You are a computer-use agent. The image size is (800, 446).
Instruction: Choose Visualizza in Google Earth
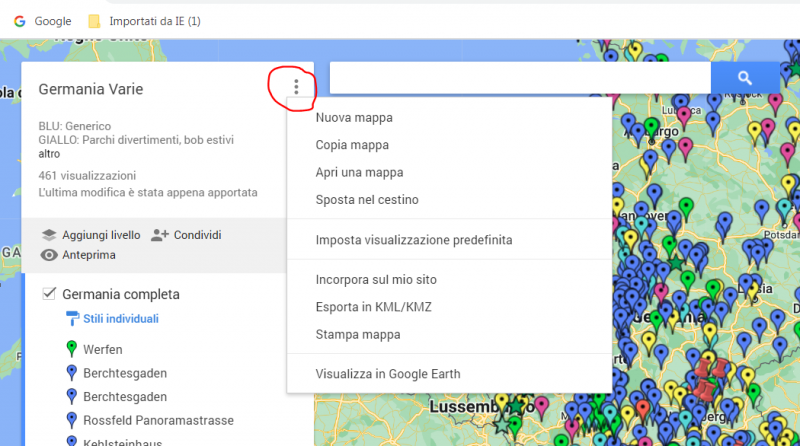point(388,374)
